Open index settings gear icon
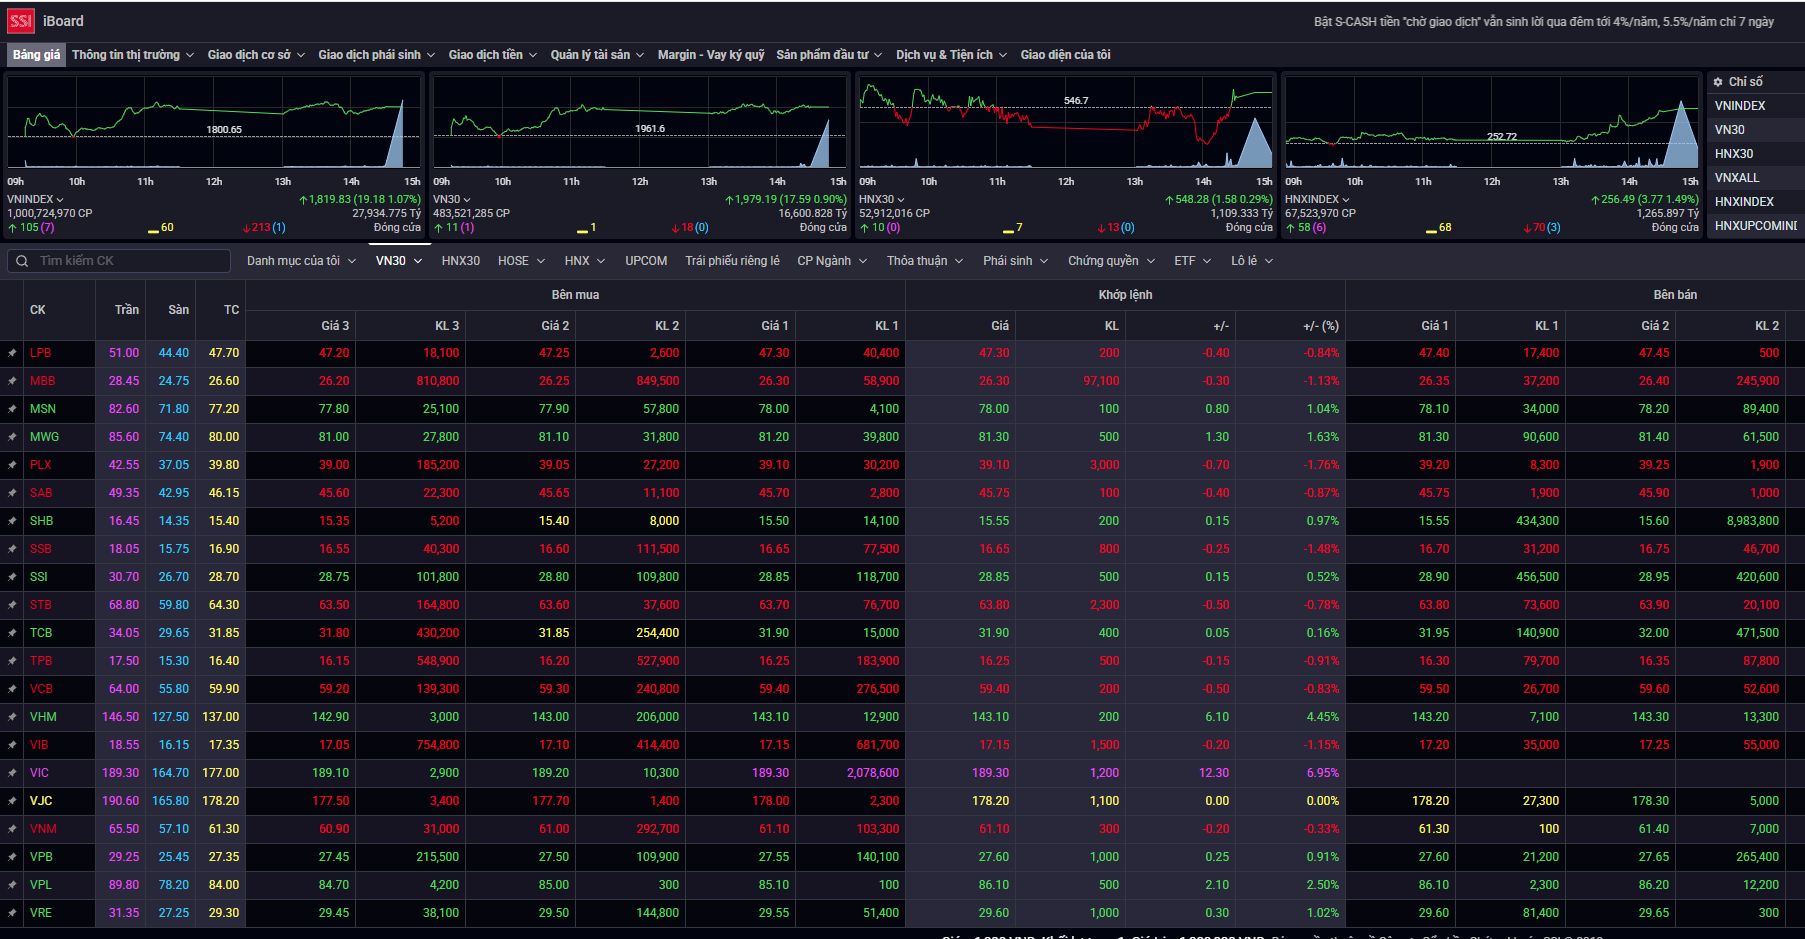The height and width of the screenshot is (939, 1805). coord(1718,82)
